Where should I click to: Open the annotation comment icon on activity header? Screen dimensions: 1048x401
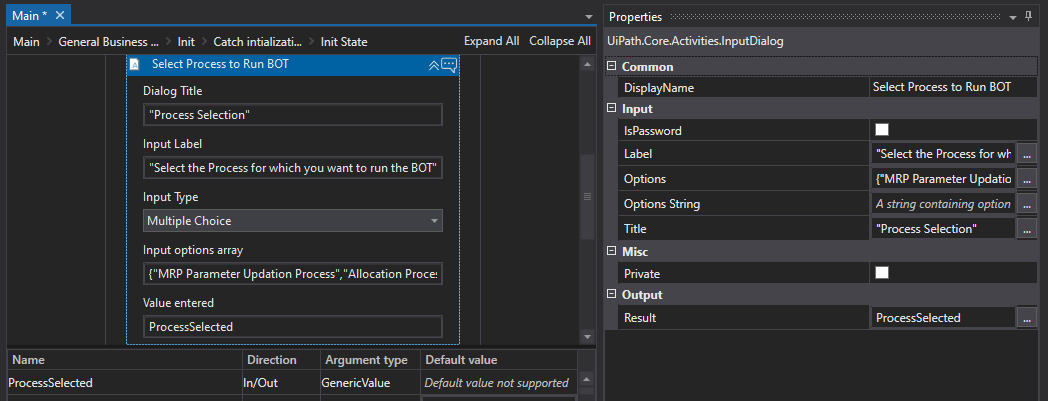point(449,64)
